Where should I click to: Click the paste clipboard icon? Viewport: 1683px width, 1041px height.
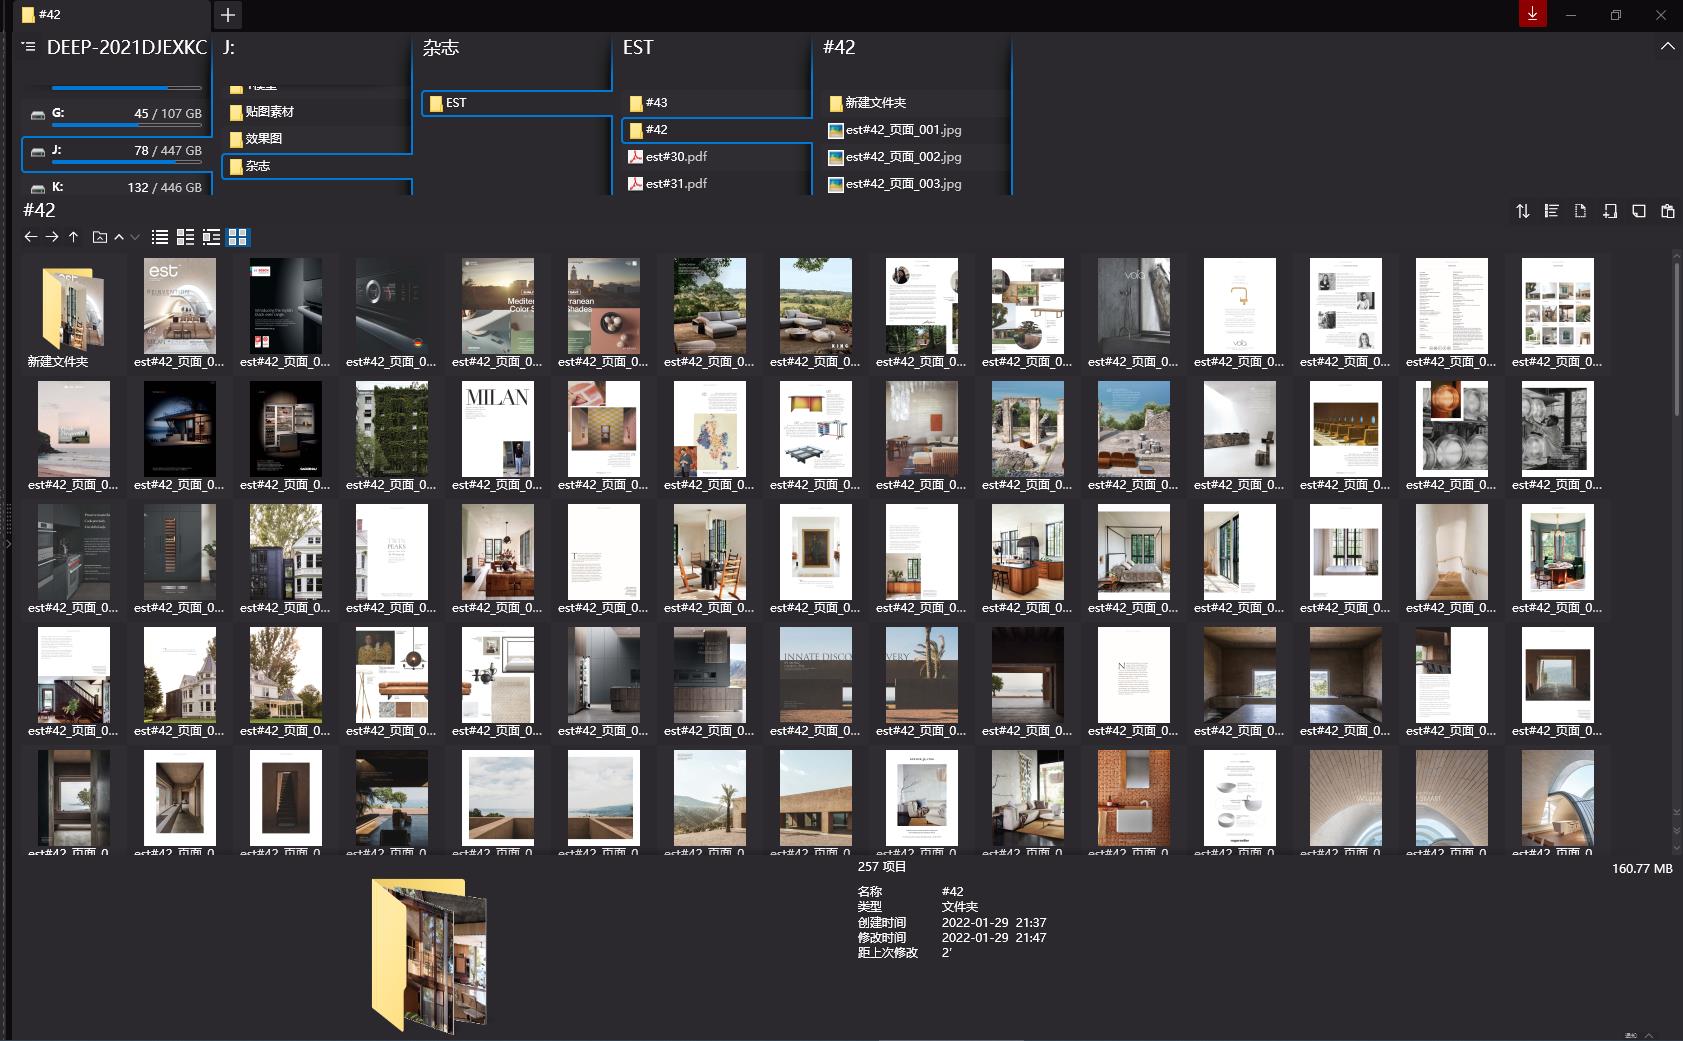point(1667,211)
